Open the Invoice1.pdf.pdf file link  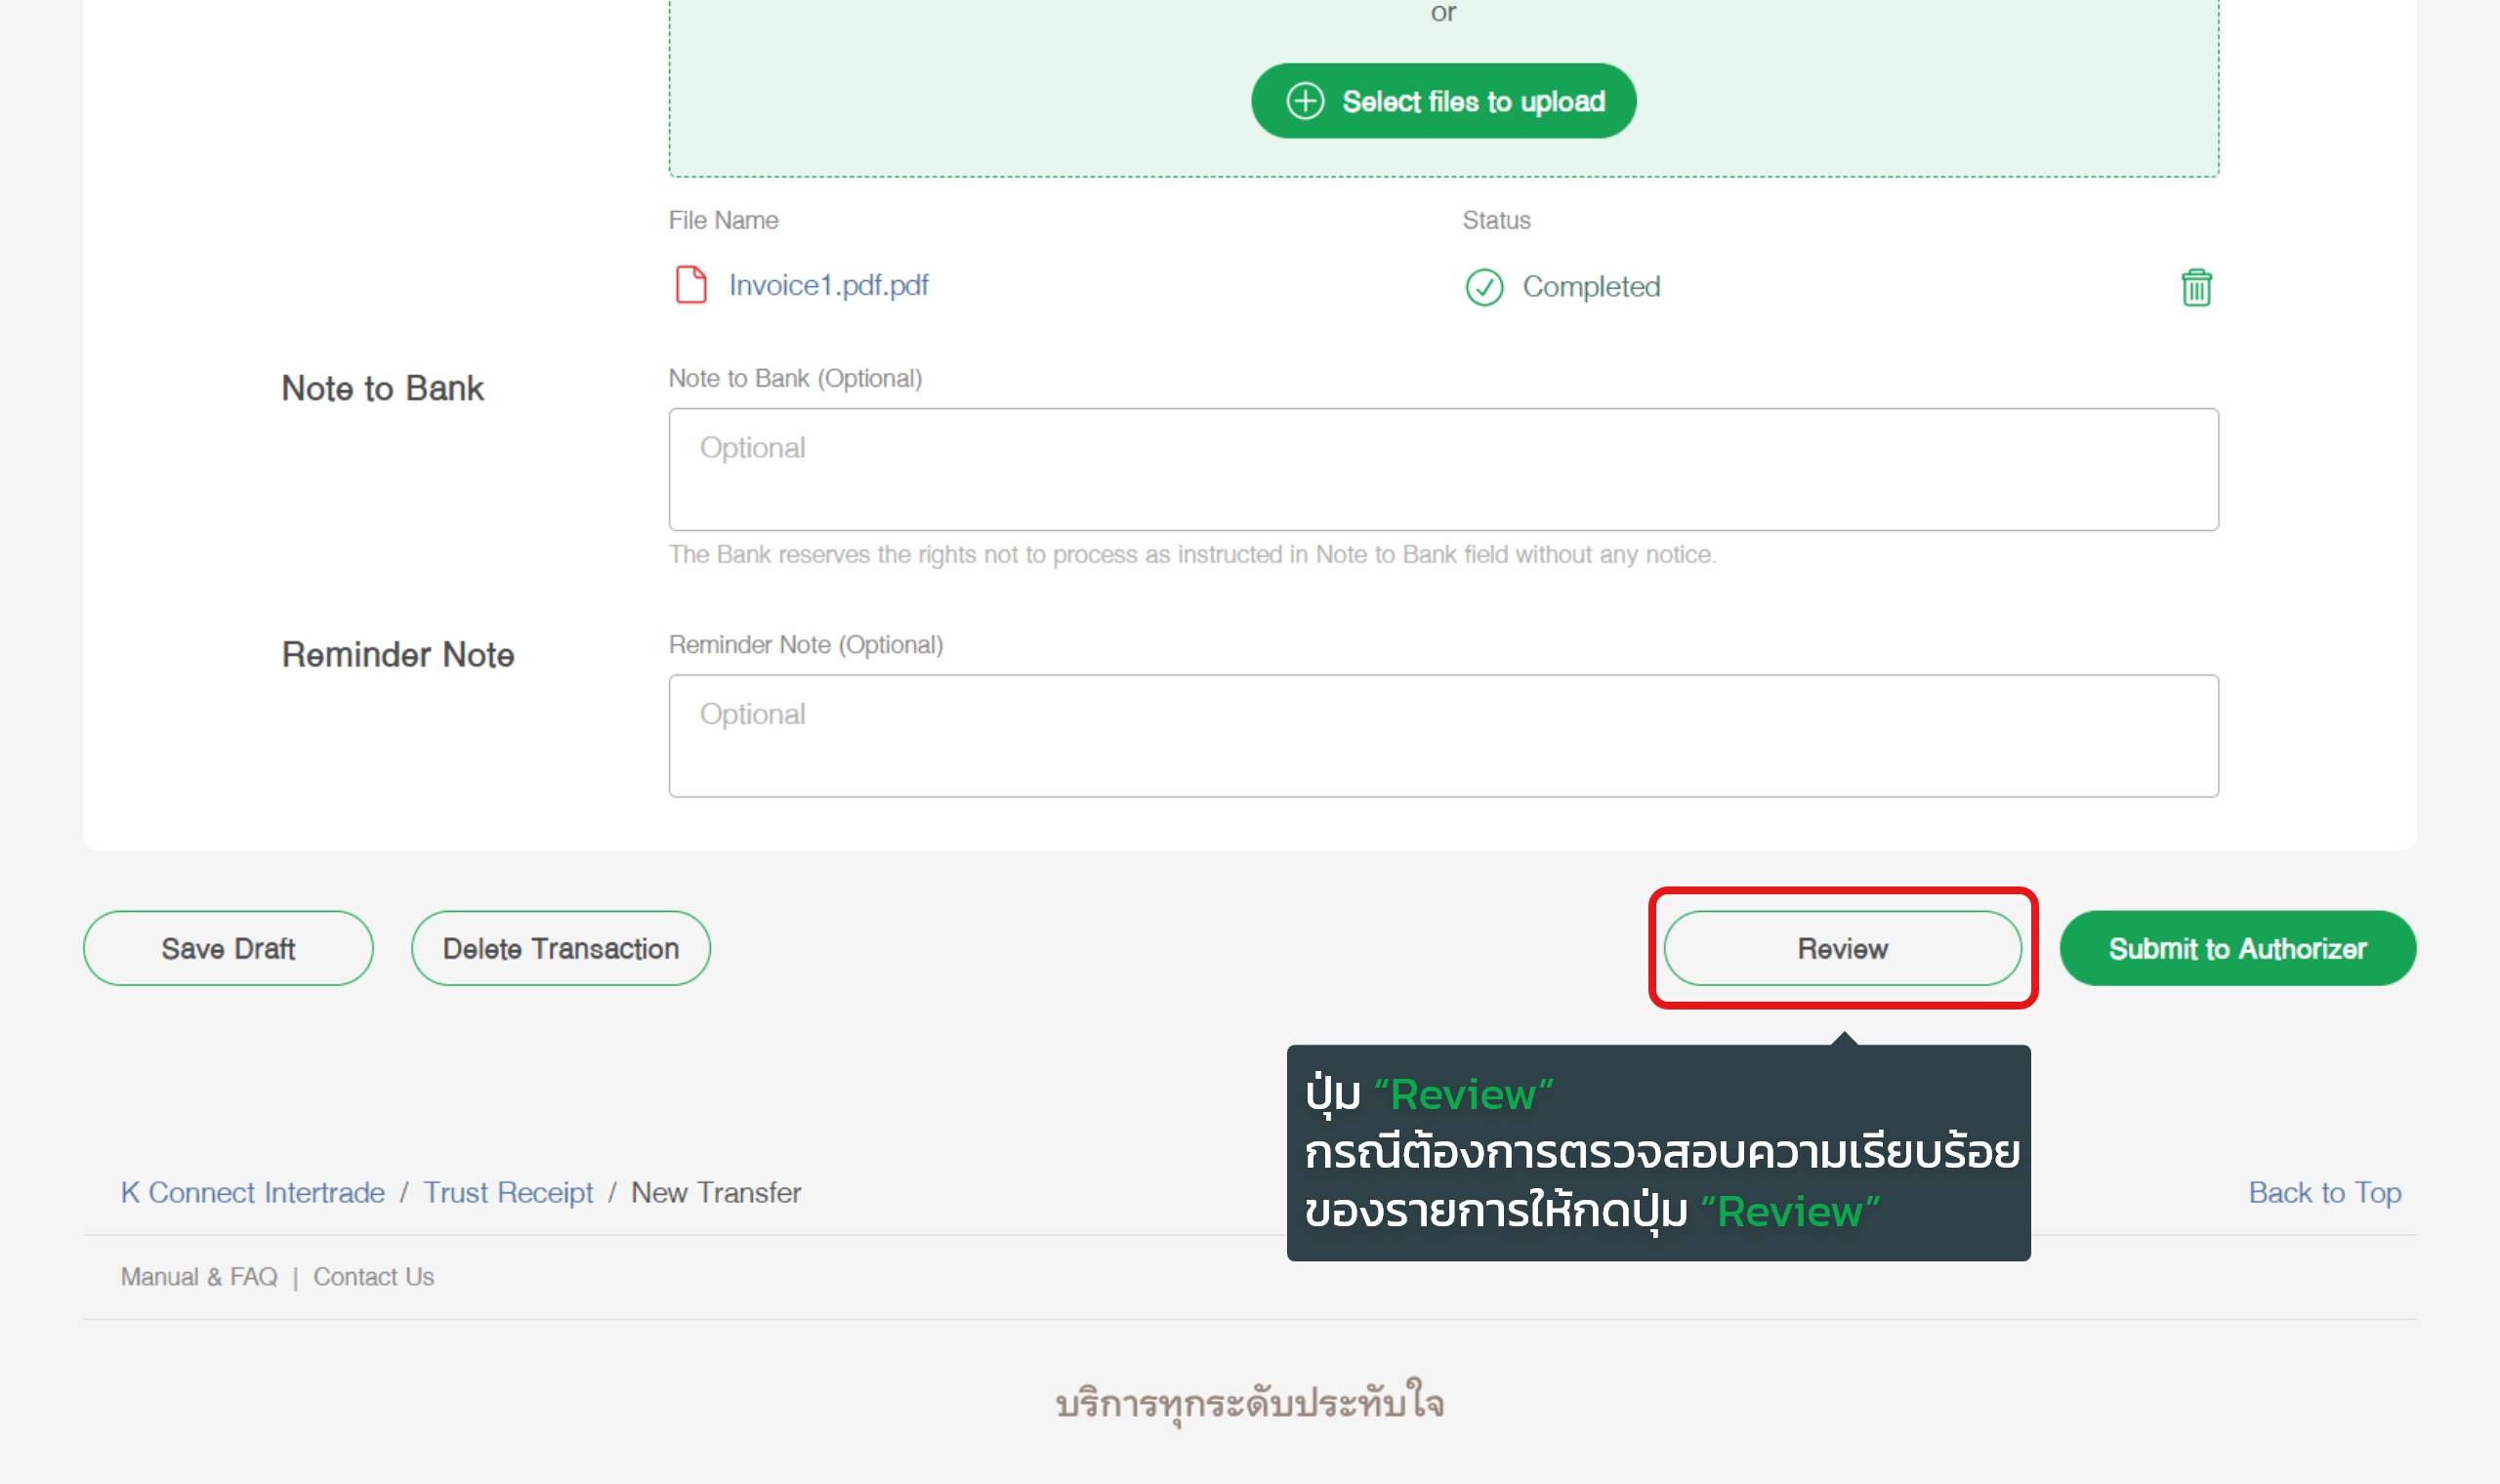click(828, 286)
